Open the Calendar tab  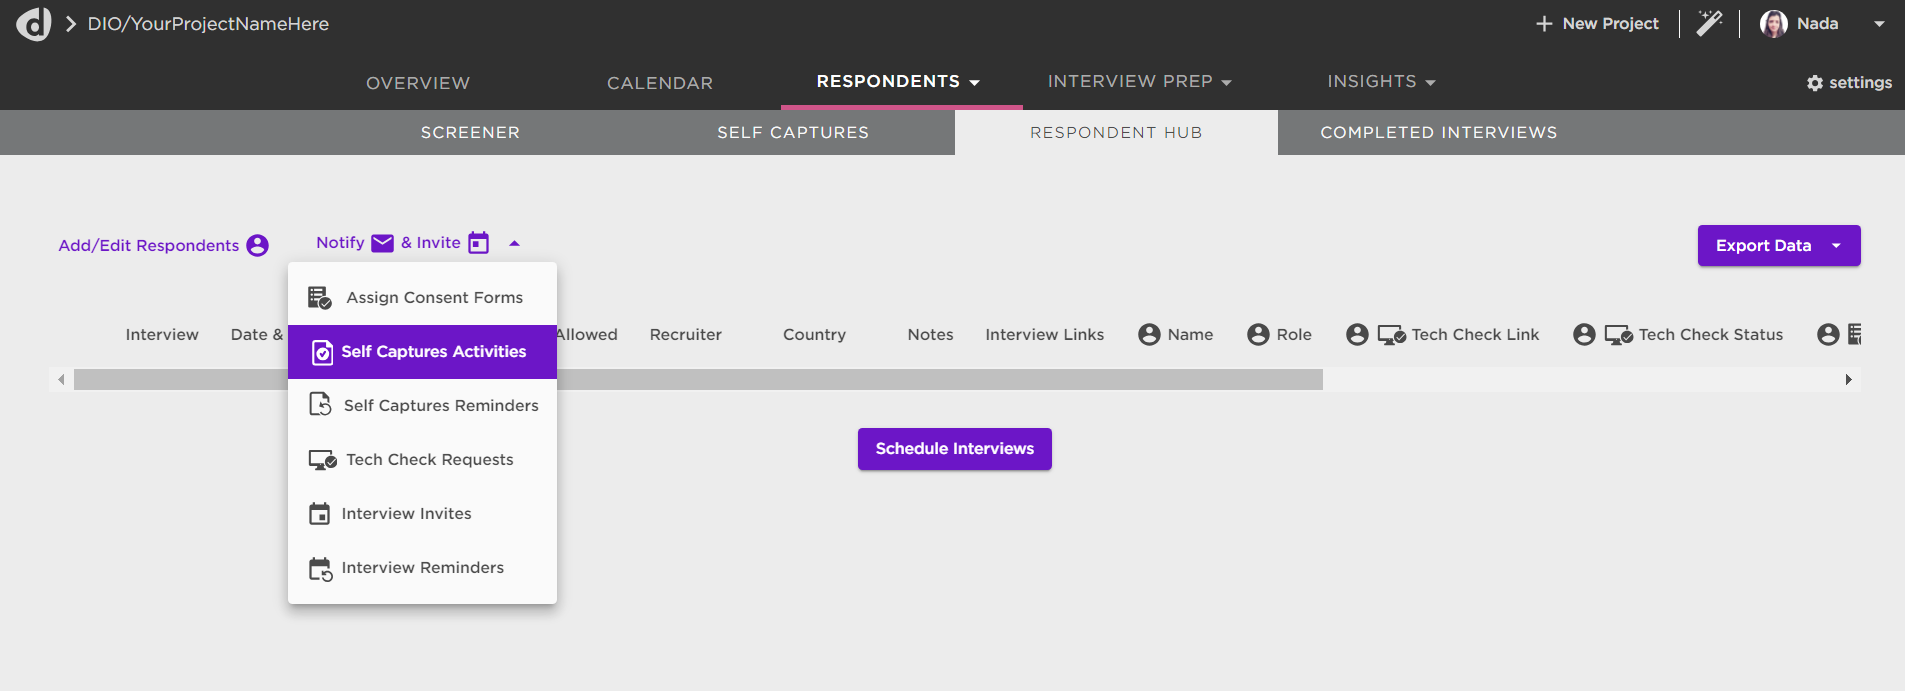[x=660, y=83]
